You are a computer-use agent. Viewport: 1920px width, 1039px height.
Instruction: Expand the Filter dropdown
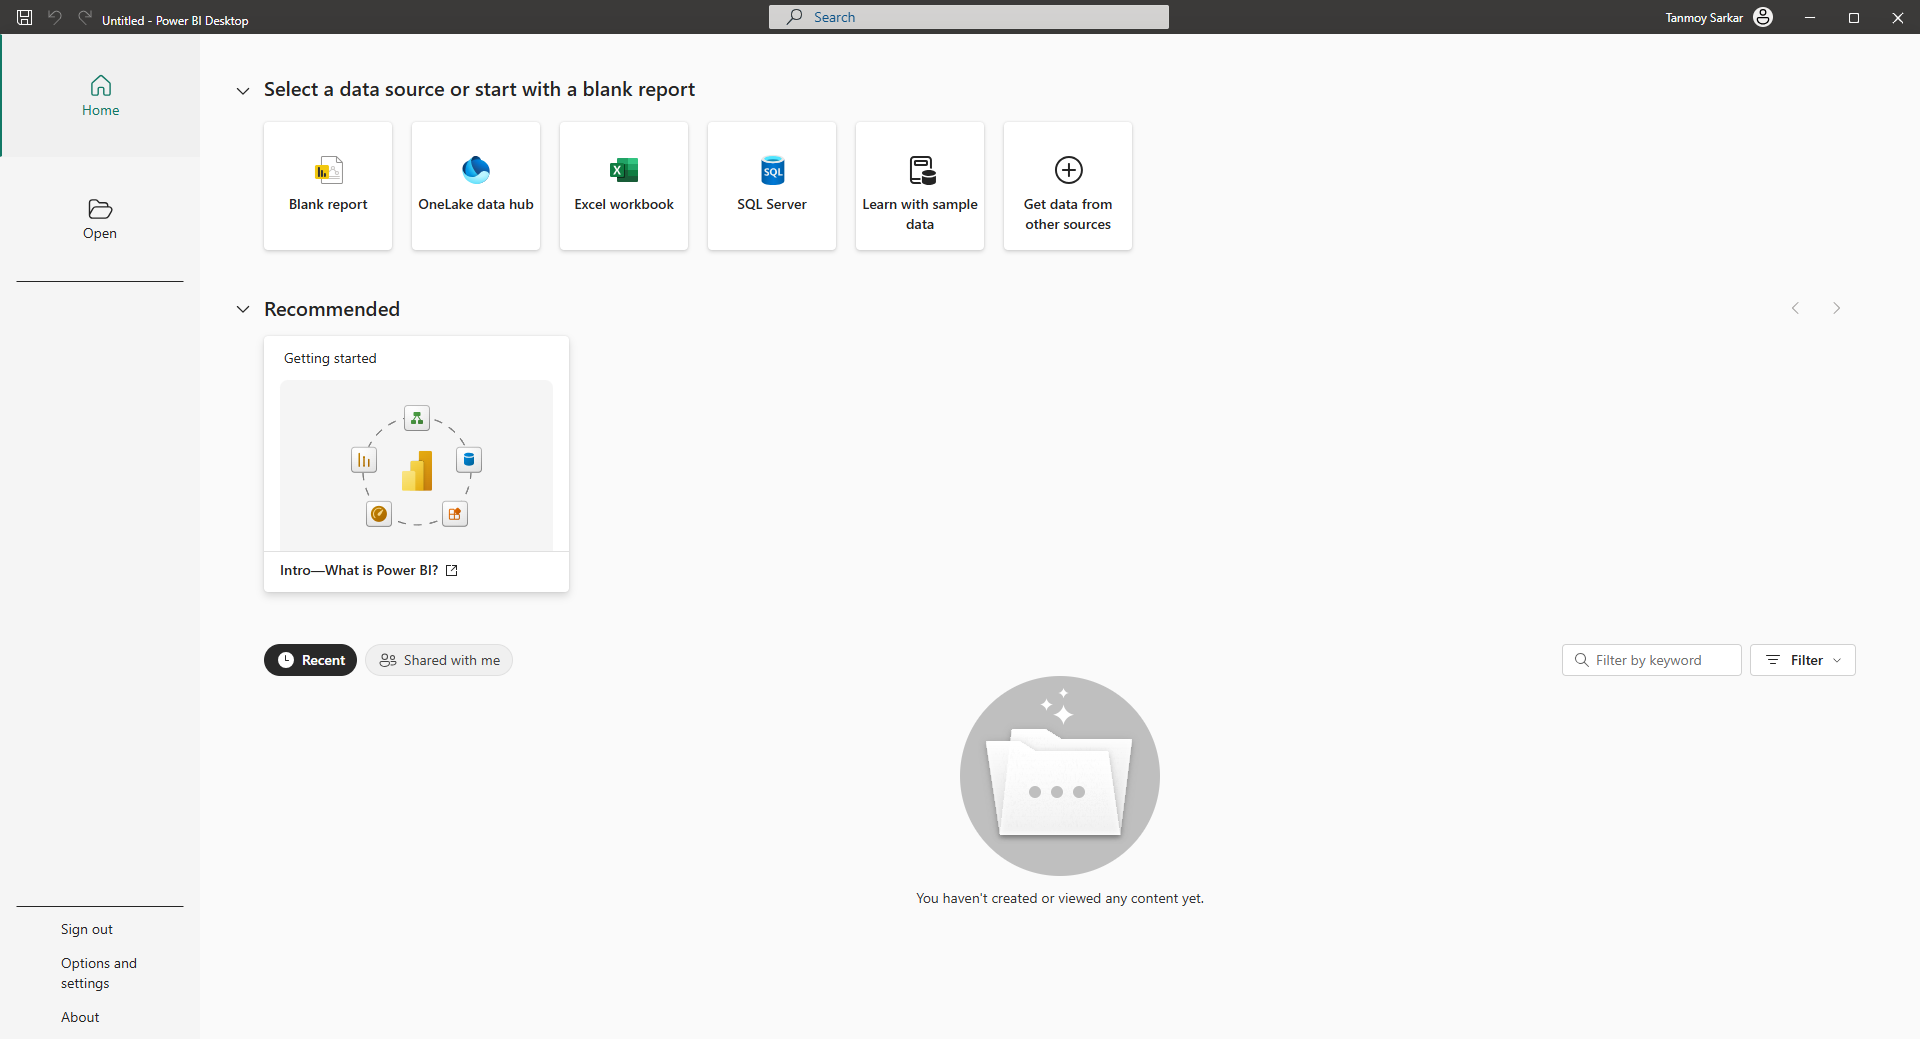tap(1802, 660)
